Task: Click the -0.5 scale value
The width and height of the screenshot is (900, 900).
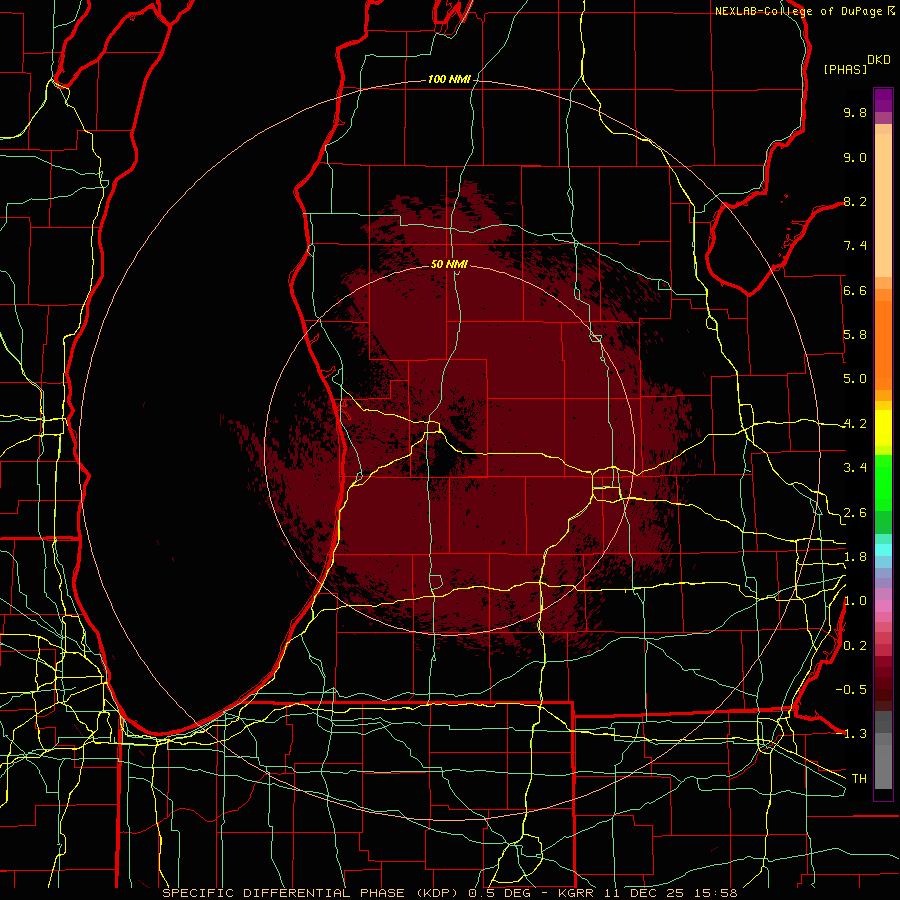Action: [x=851, y=690]
